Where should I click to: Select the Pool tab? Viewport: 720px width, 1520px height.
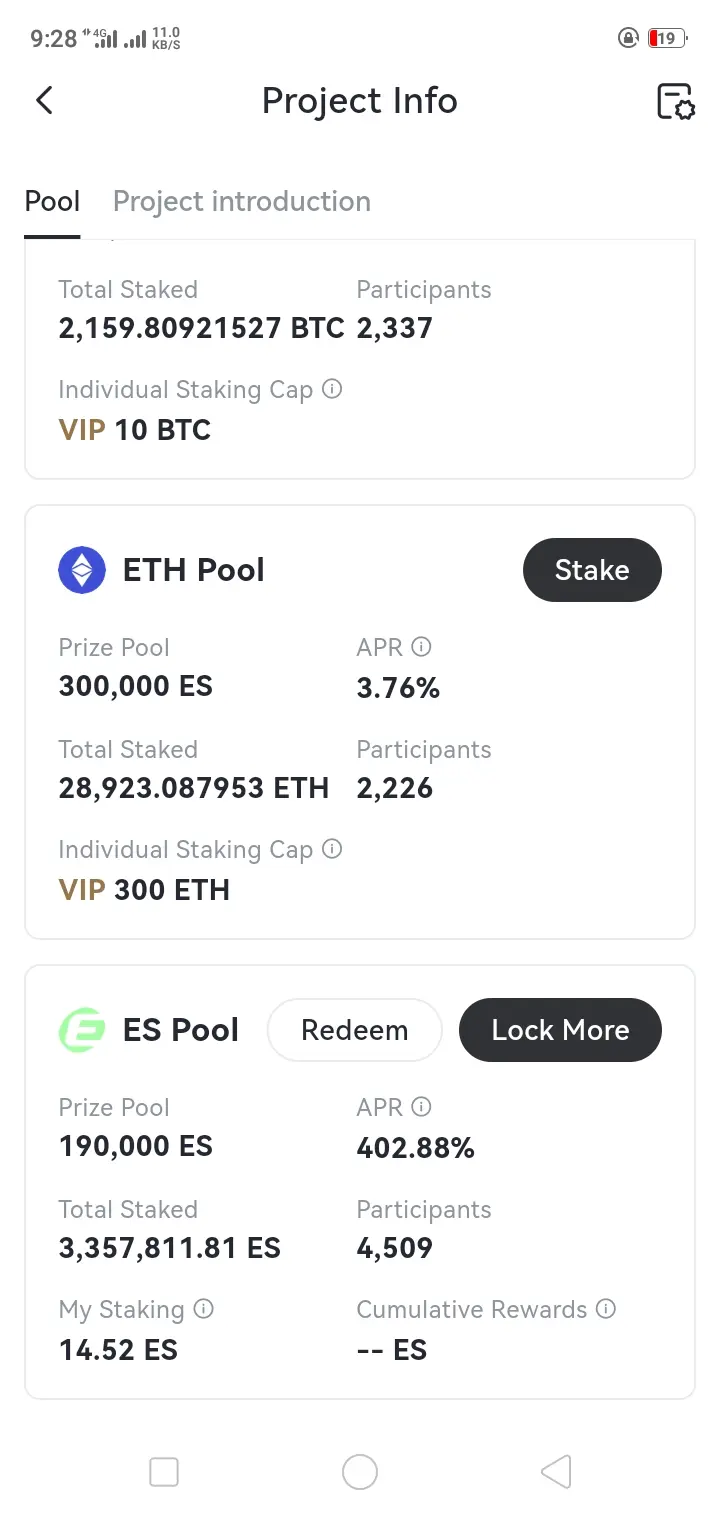(52, 201)
